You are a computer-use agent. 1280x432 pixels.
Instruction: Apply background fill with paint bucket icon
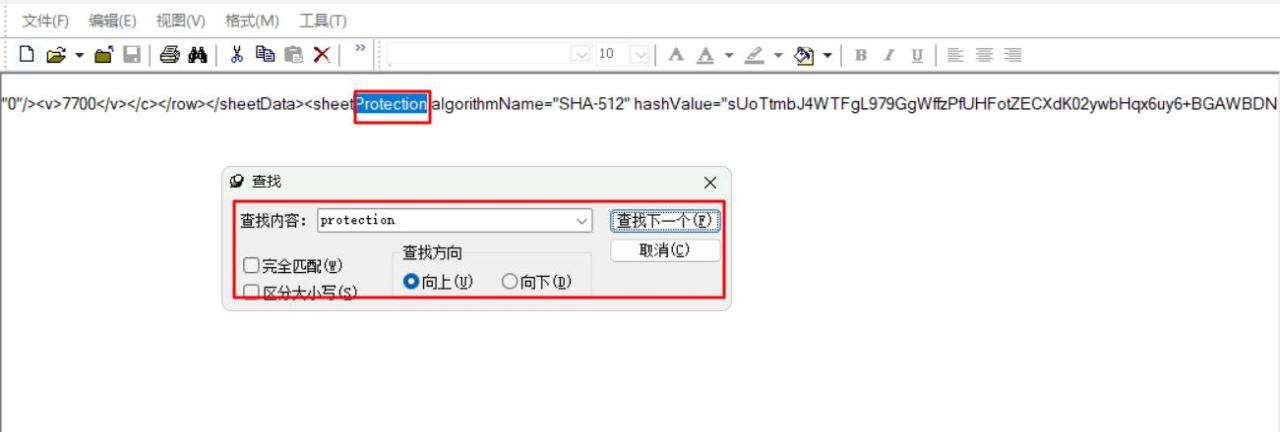pyautogui.click(x=805, y=55)
